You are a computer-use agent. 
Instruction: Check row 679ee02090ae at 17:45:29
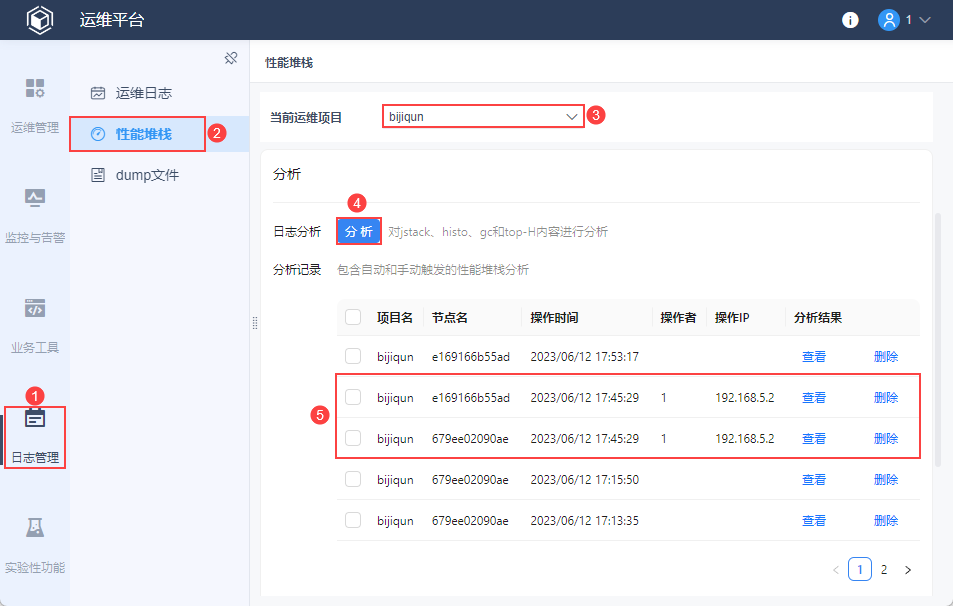[x=353, y=438]
